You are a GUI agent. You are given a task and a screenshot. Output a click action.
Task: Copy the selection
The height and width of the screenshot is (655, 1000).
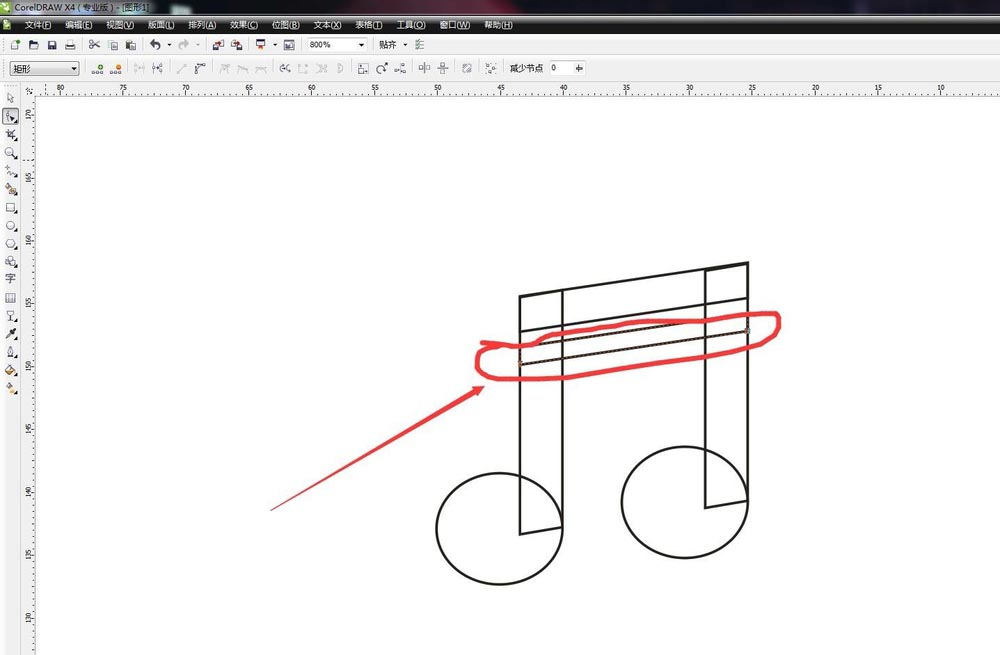click(x=113, y=45)
